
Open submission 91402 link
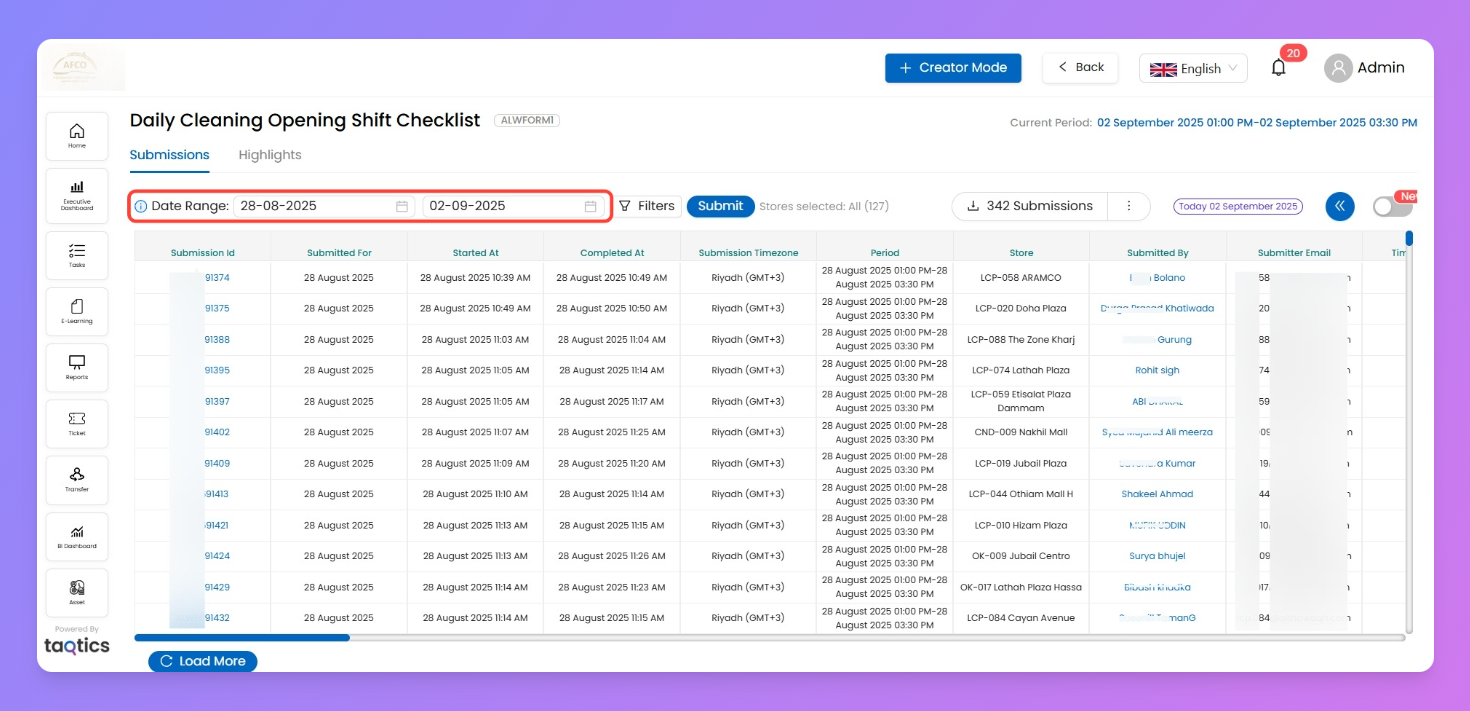click(x=217, y=433)
